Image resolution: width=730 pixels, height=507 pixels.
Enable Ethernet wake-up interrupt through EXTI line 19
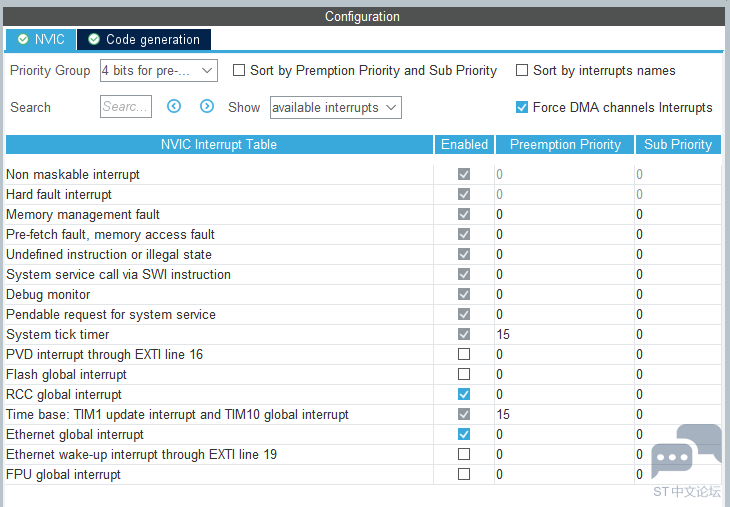[x=464, y=454]
